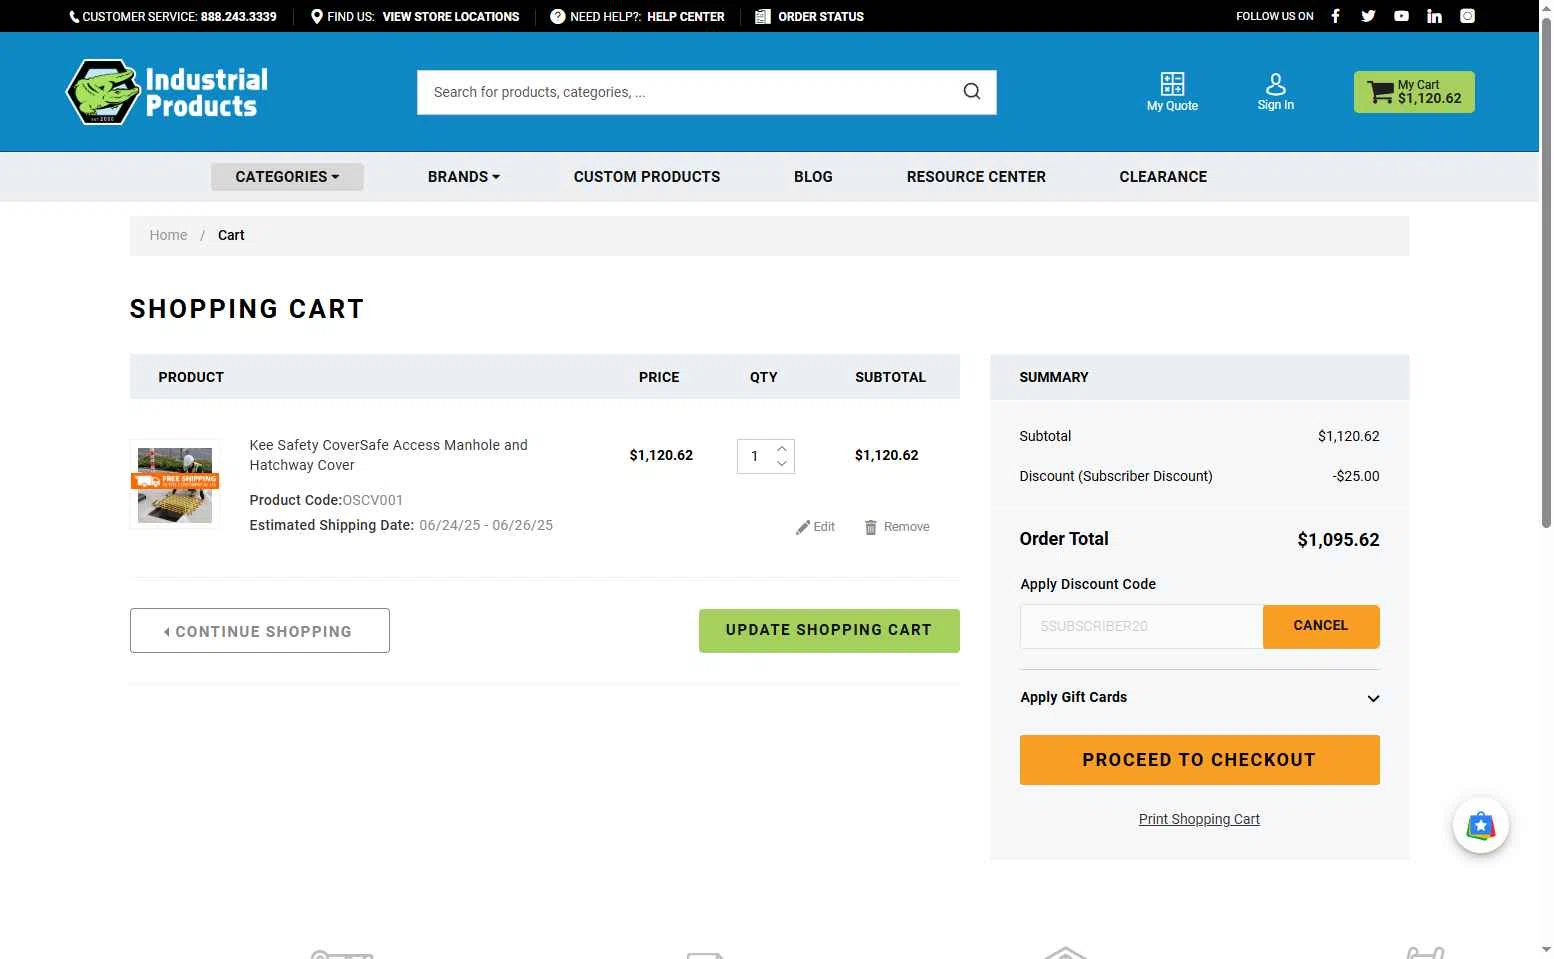This screenshot has height=959, width=1554.
Task: Click the Subscriber Discount -$25.00 amount
Action: click(1356, 476)
